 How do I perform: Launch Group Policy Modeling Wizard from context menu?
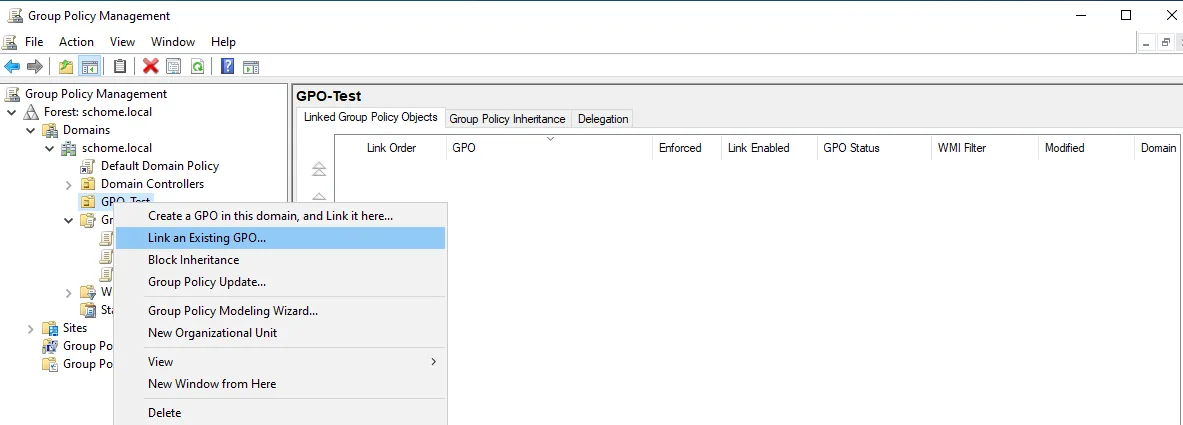pyautogui.click(x=280, y=311)
